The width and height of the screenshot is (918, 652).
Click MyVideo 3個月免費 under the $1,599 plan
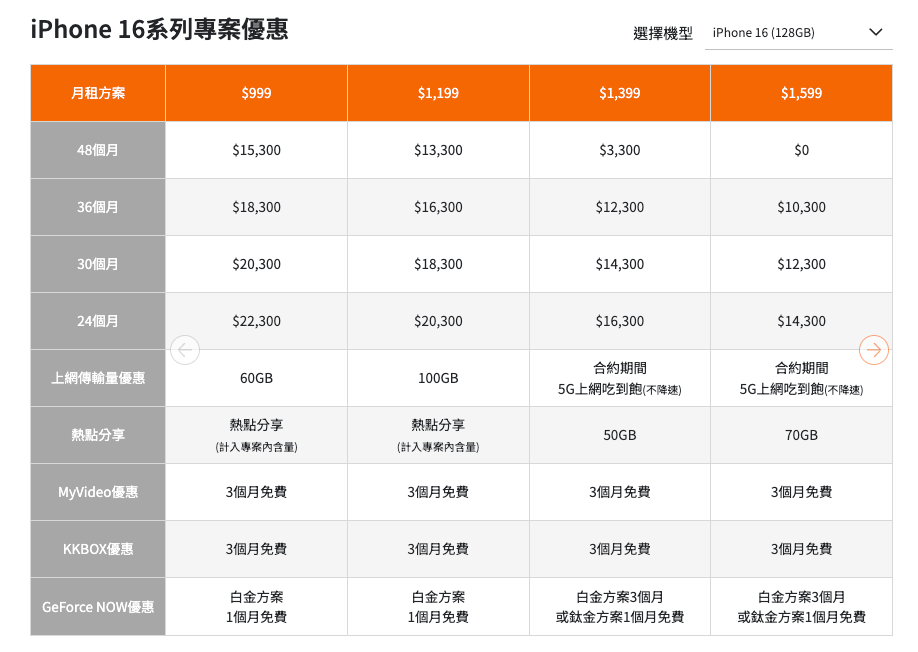801,492
